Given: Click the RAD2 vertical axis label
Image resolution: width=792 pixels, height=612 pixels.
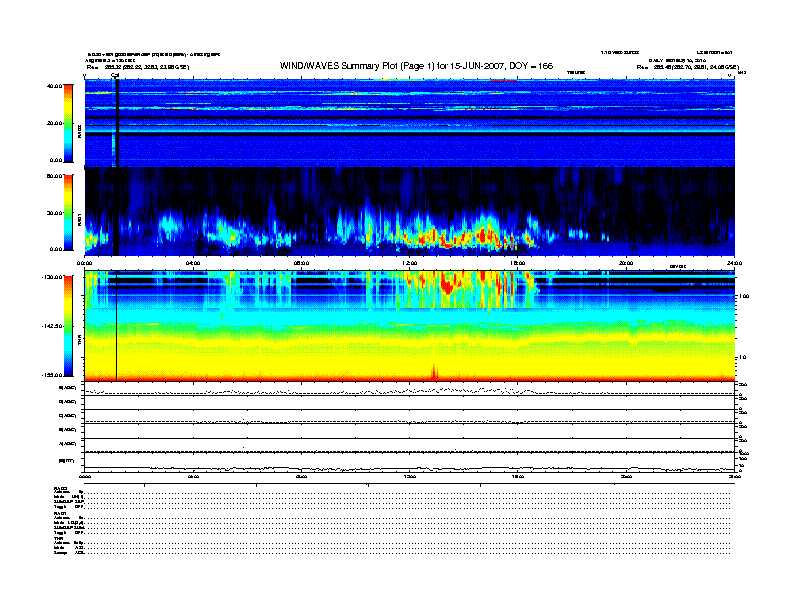Looking at the screenshot, I should coord(79,131).
